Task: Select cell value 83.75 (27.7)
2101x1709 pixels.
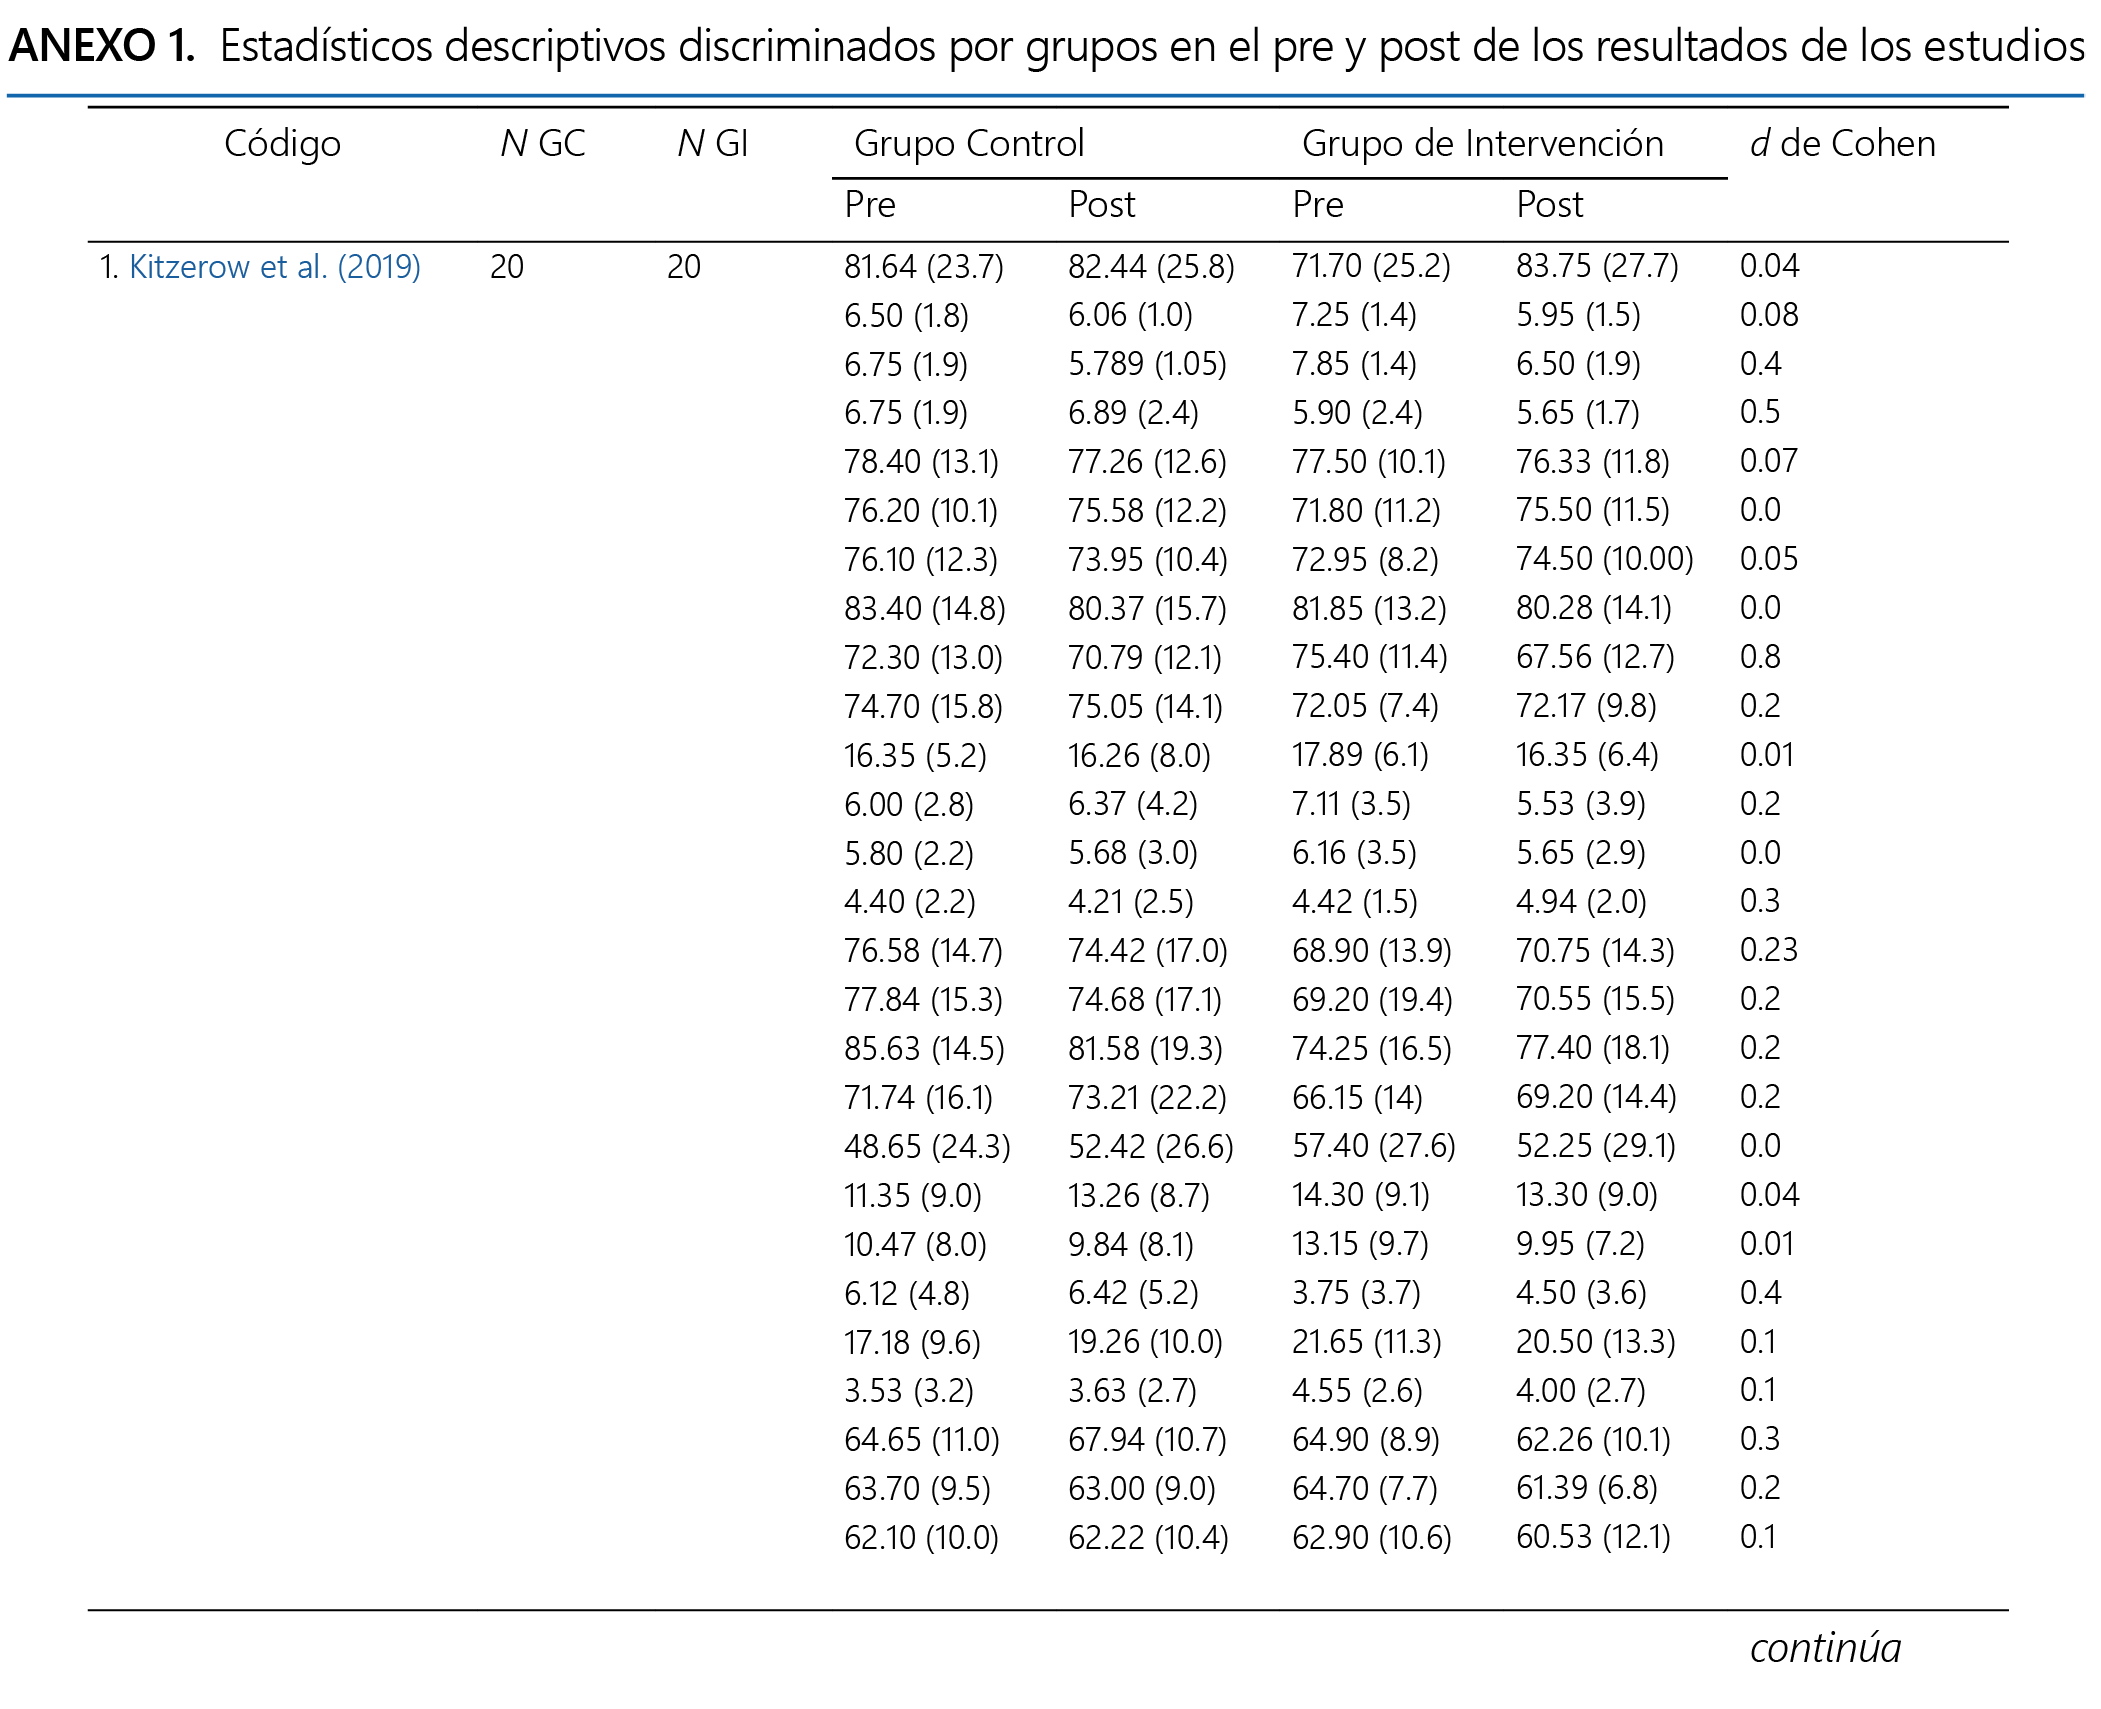Action: click(x=1597, y=267)
